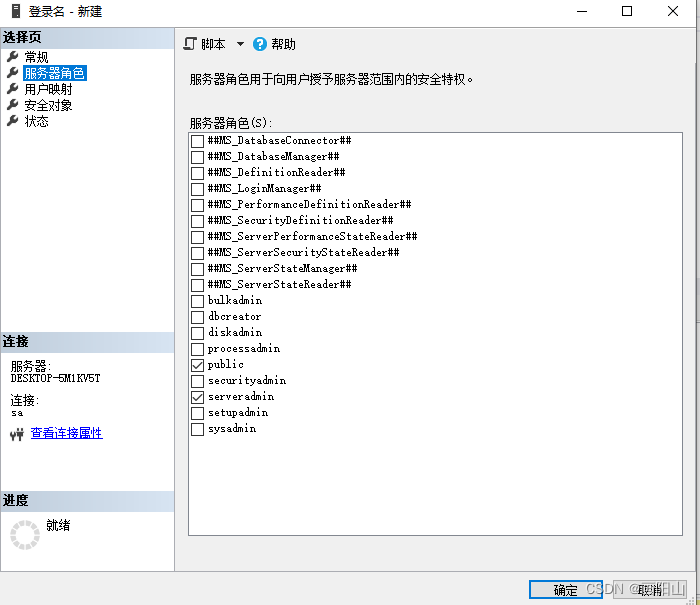Tick the processadmin checkbox
The image size is (700, 605).
point(197,349)
